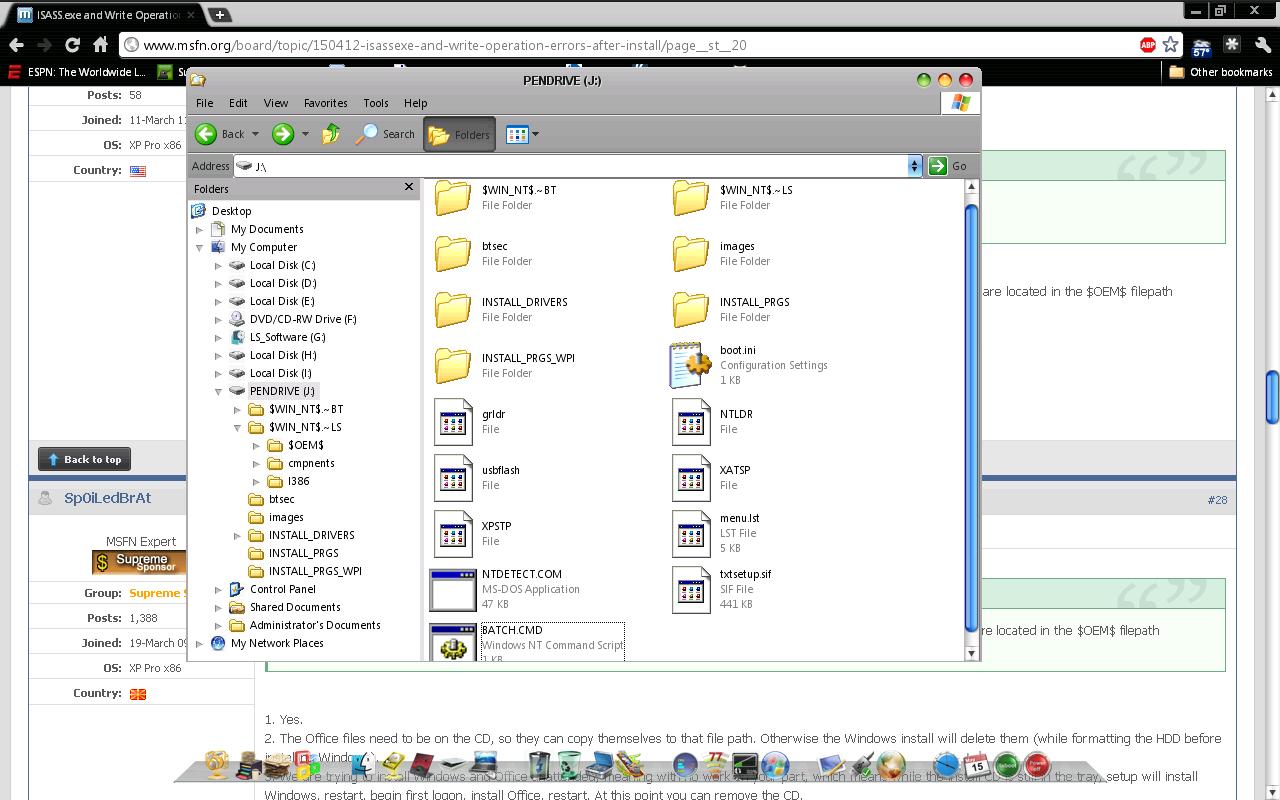Go up one folder level in Explorer
The height and width of the screenshot is (800, 1280).
pyautogui.click(x=331, y=134)
